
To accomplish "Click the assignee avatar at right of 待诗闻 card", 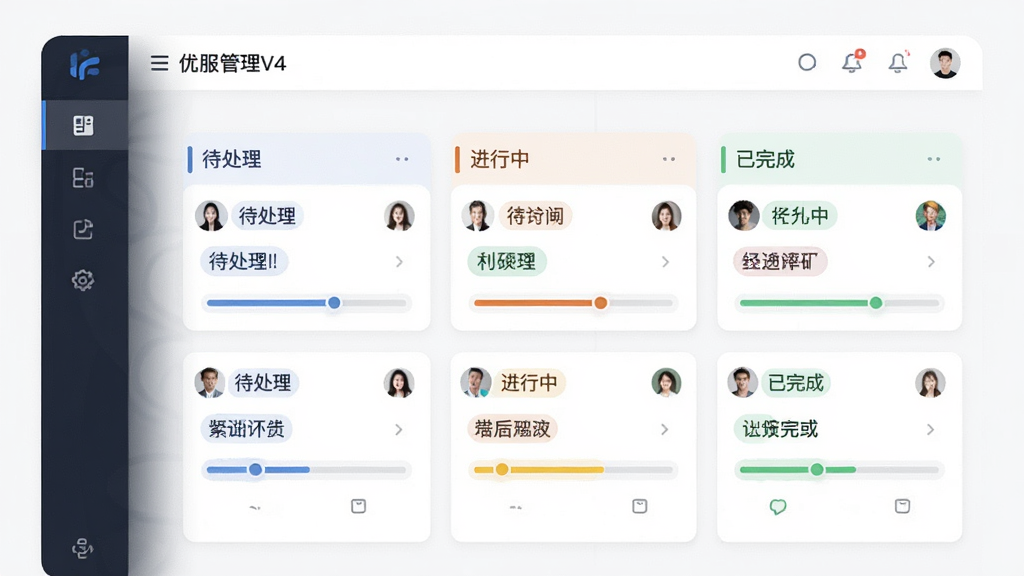I will (x=666, y=216).
